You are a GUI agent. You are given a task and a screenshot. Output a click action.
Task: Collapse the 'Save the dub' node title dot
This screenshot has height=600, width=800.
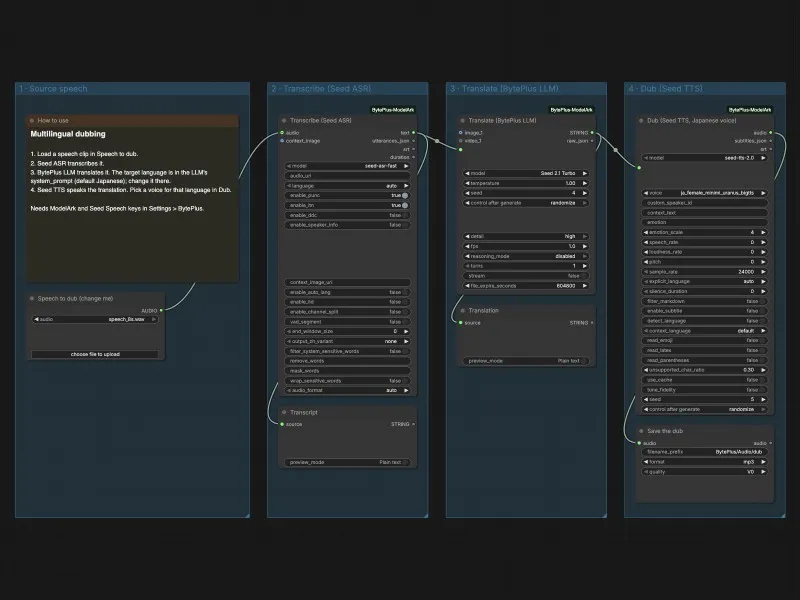641,431
